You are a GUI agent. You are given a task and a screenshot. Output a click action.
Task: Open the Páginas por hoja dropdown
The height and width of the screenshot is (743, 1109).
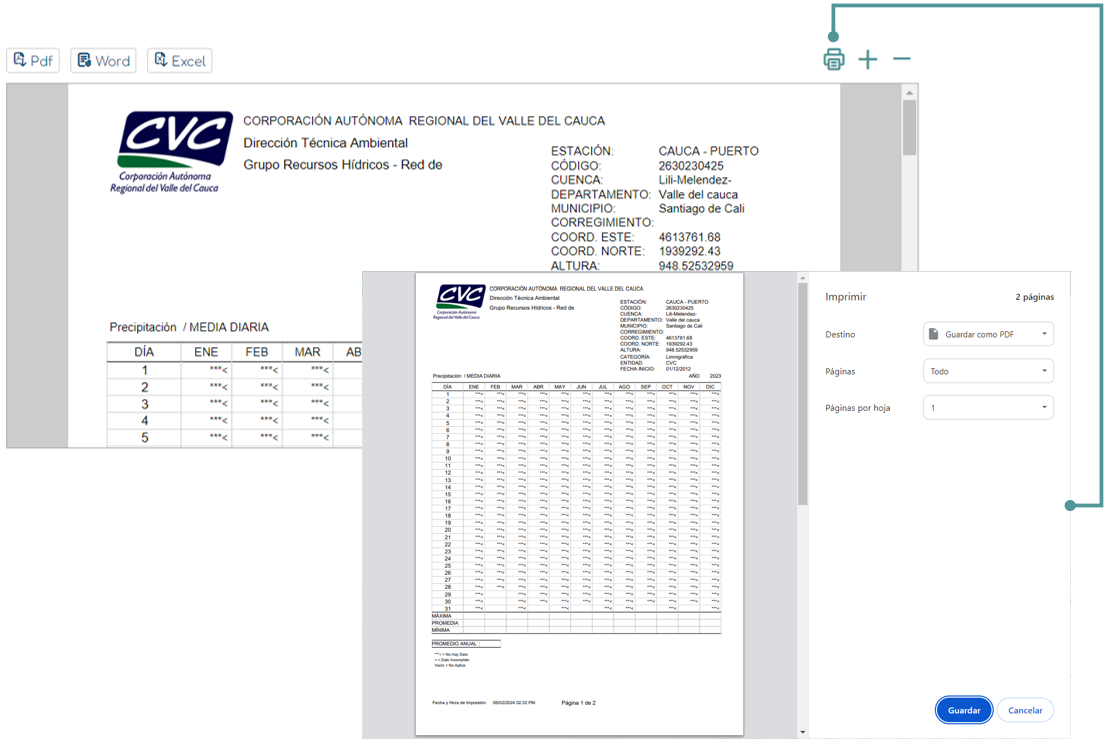[x=988, y=408]
